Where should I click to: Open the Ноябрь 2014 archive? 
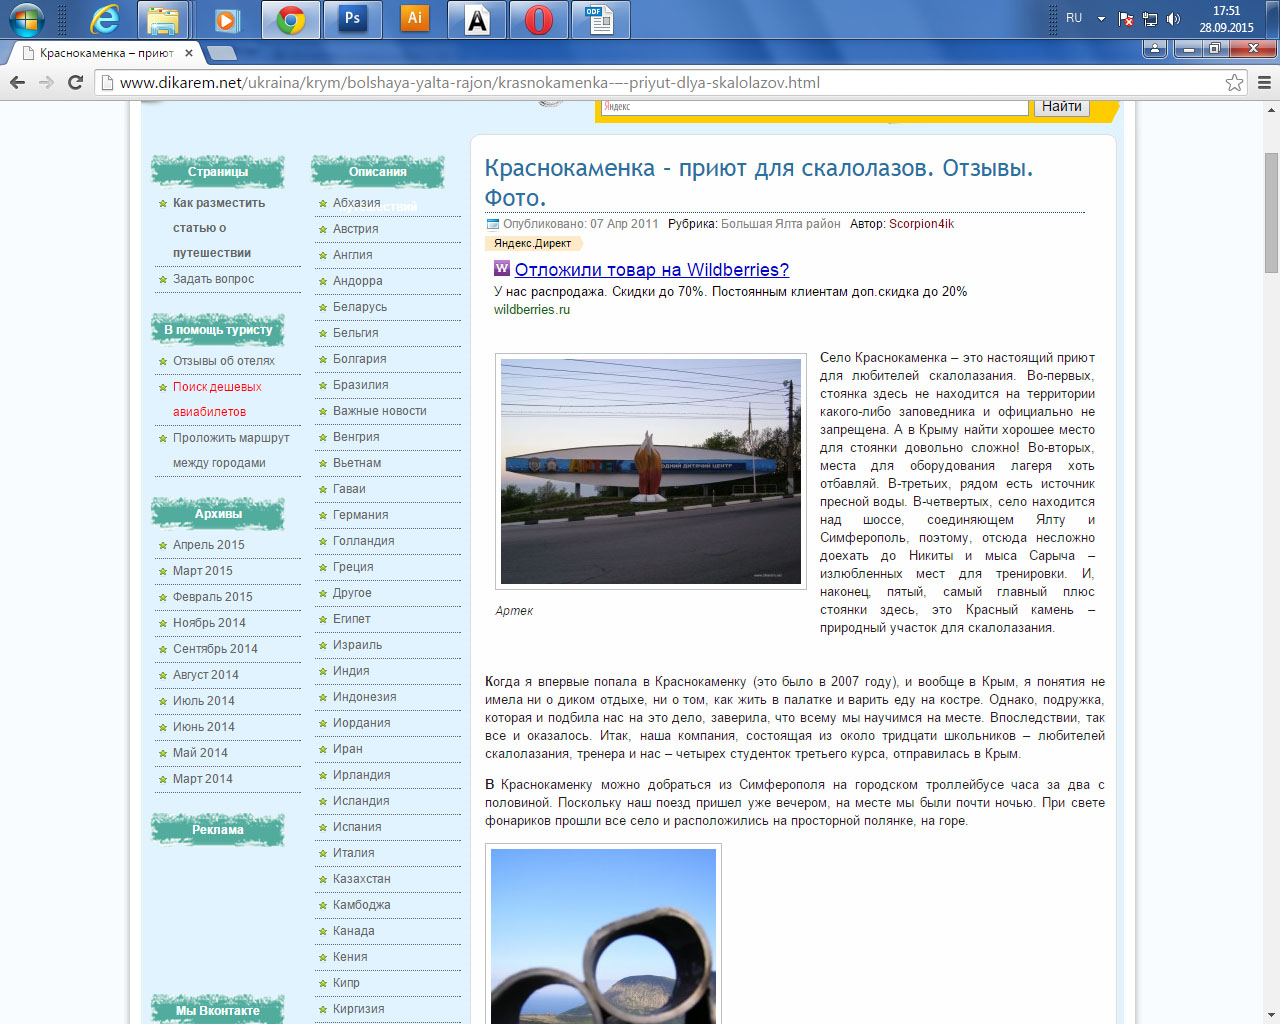pyautogui.click(x=209, y=623)
